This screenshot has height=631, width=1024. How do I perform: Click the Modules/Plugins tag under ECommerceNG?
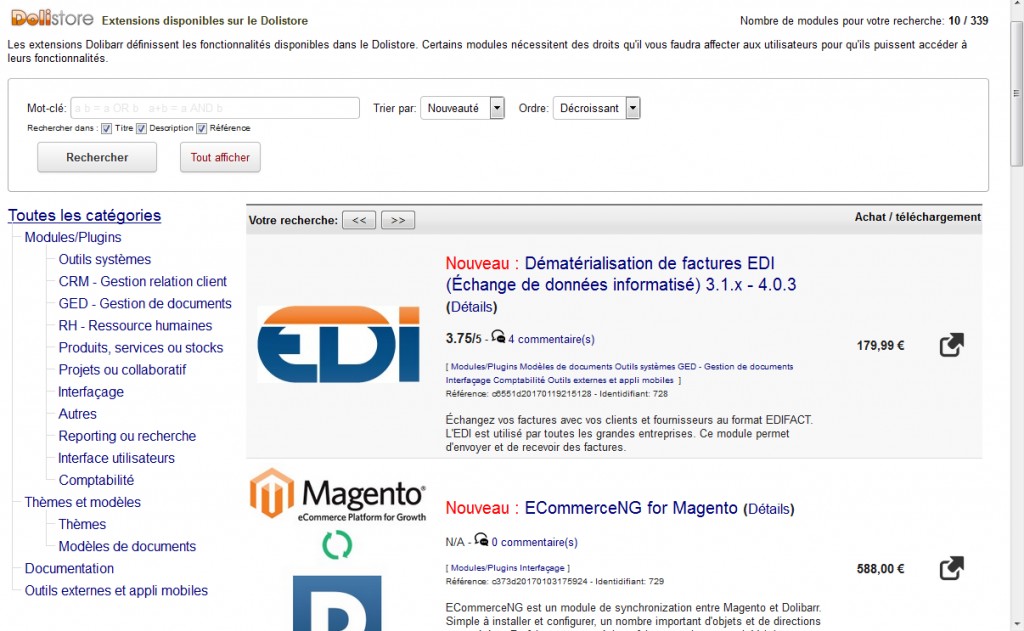(x=484, y=568)
